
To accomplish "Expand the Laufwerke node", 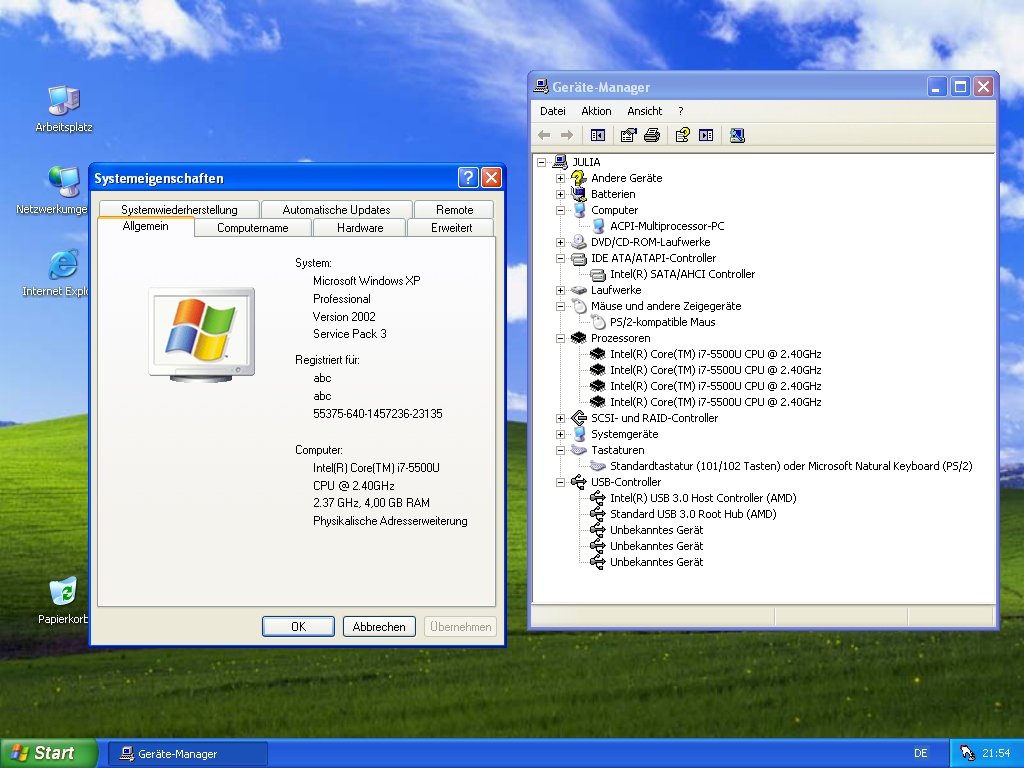I will click(560, 290).
